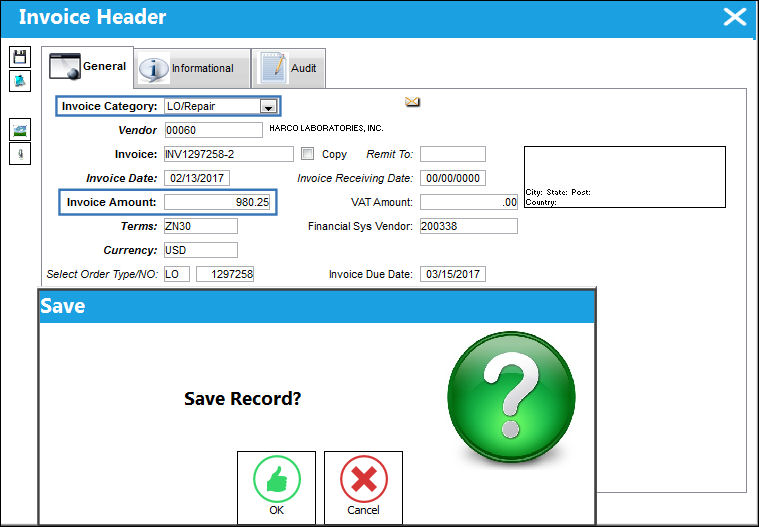Screen dimensions: 759x527
Task: Click the Invoice Amount field 980.25
Action: point(217,202)
